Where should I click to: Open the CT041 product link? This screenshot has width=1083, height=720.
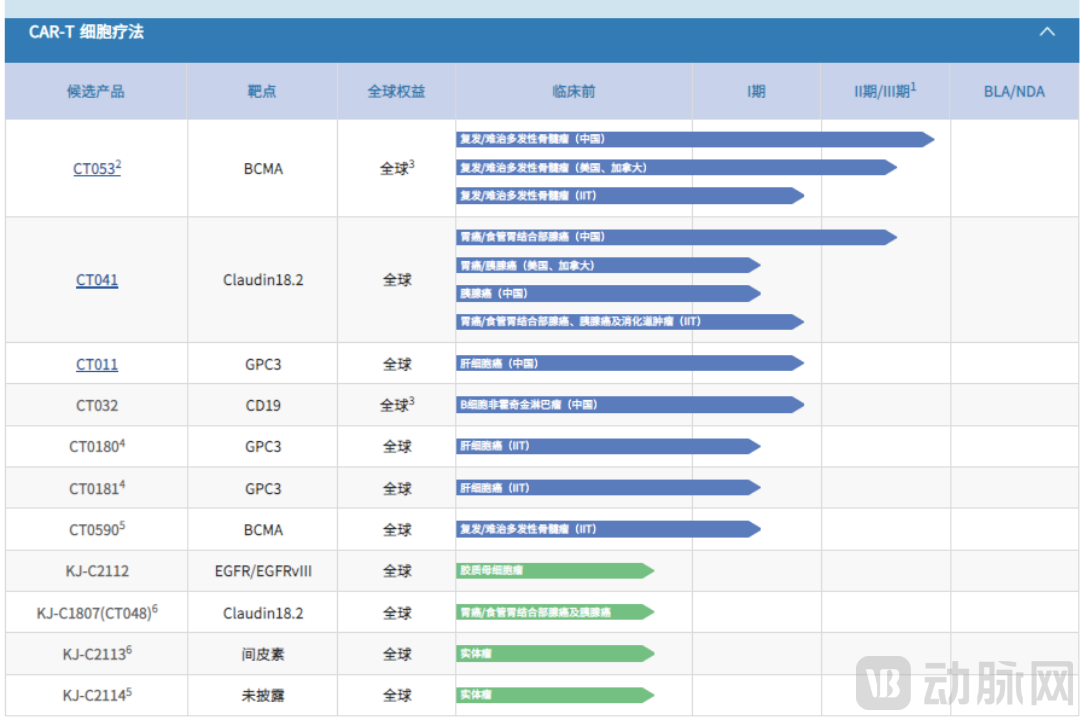[97, 280]
